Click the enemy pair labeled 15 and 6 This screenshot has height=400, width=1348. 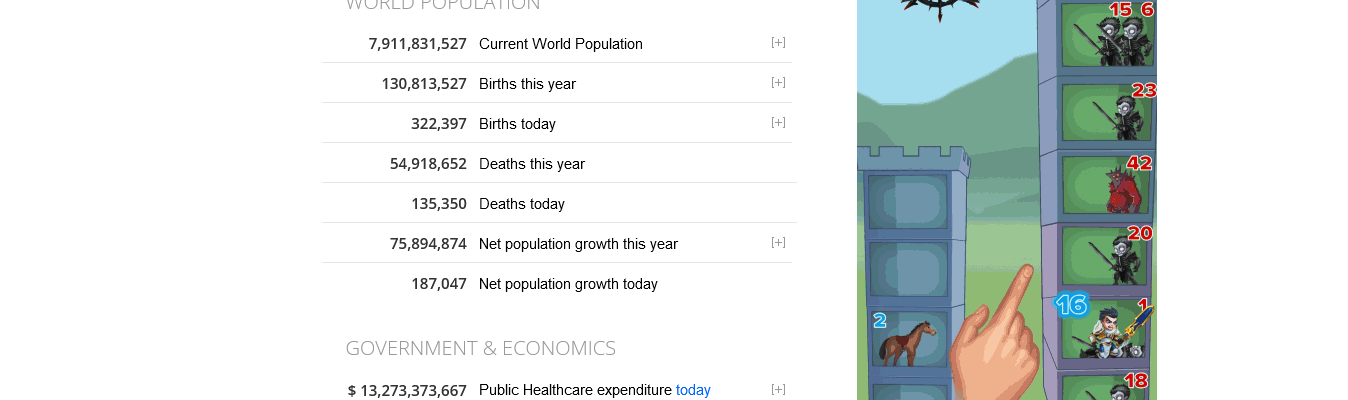click(x=1120, y=38)
